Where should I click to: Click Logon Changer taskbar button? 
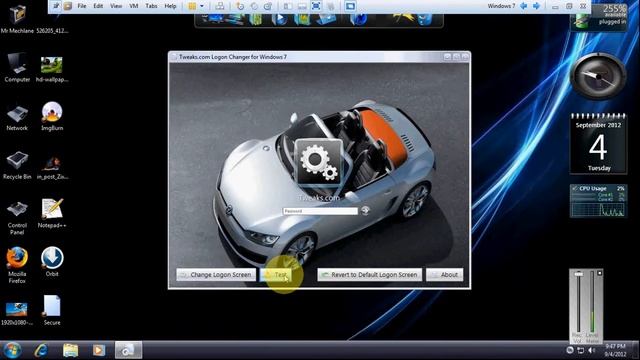(128, 350)
